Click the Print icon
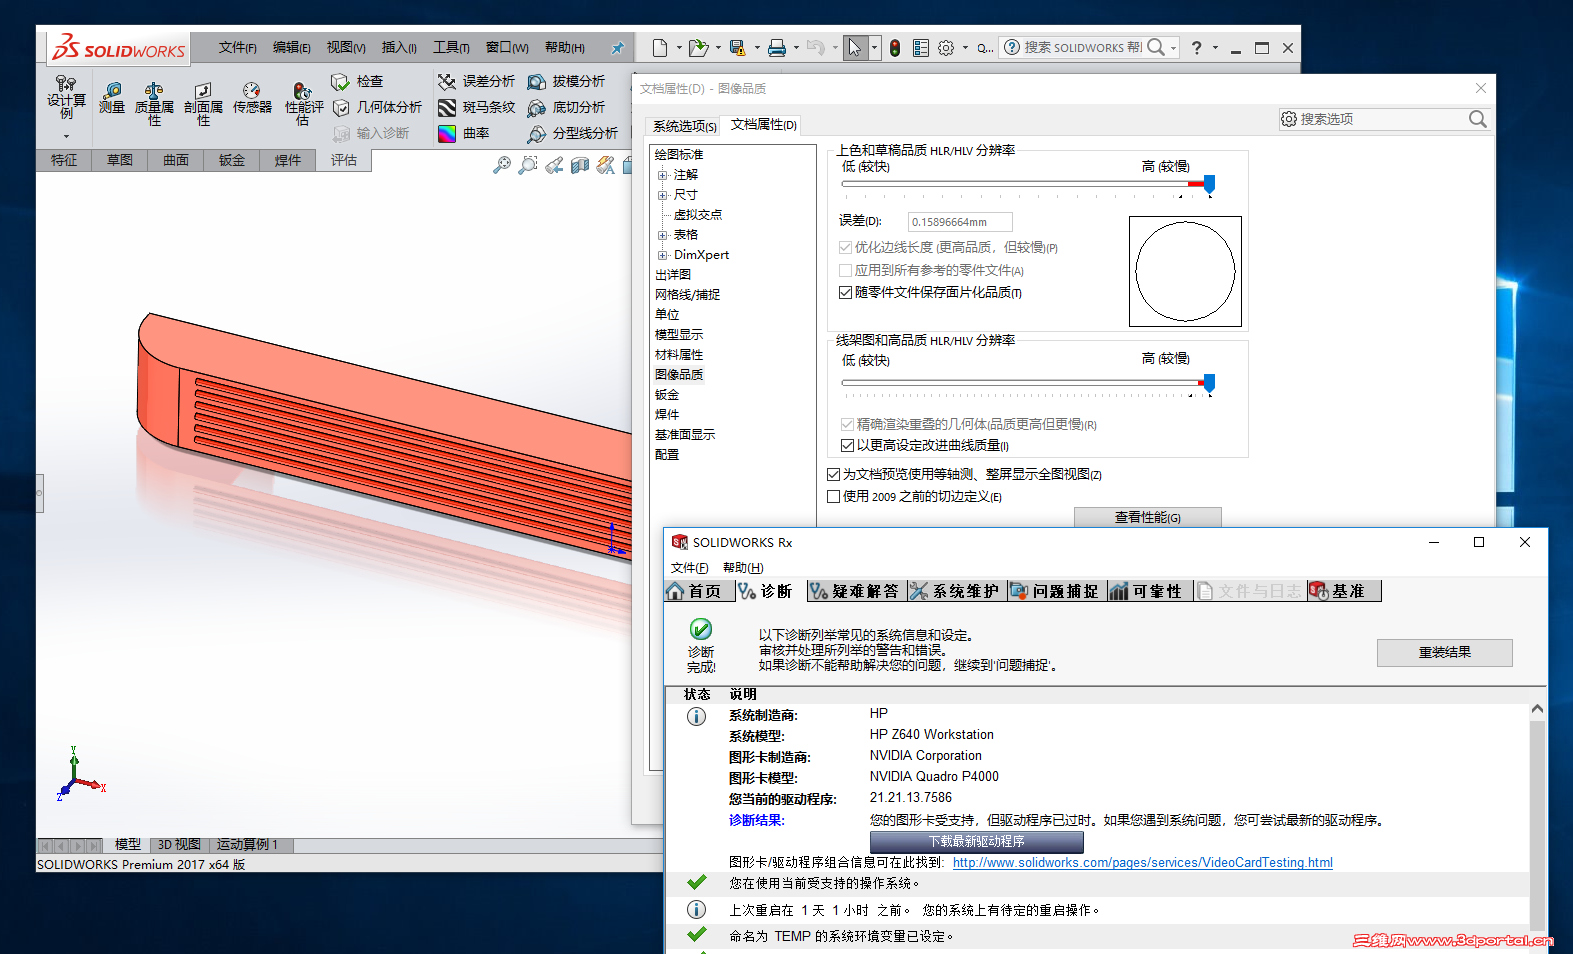Screen dimensions: 1573x954 point(777,47)
